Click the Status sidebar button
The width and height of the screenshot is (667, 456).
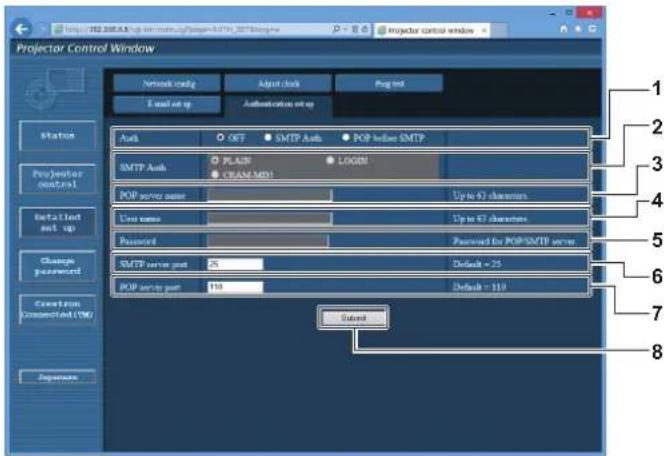tap(57, 136)
